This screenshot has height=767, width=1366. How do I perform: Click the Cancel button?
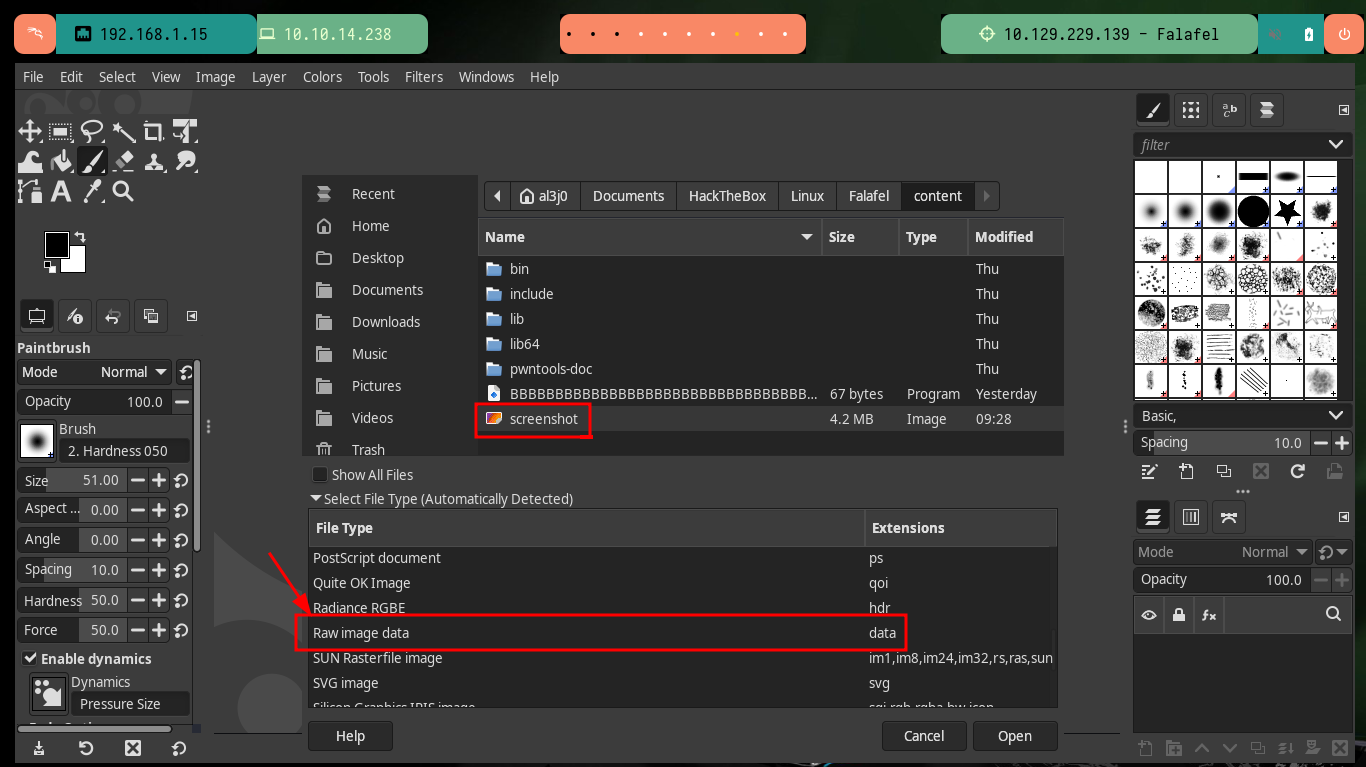pos(924,736)
